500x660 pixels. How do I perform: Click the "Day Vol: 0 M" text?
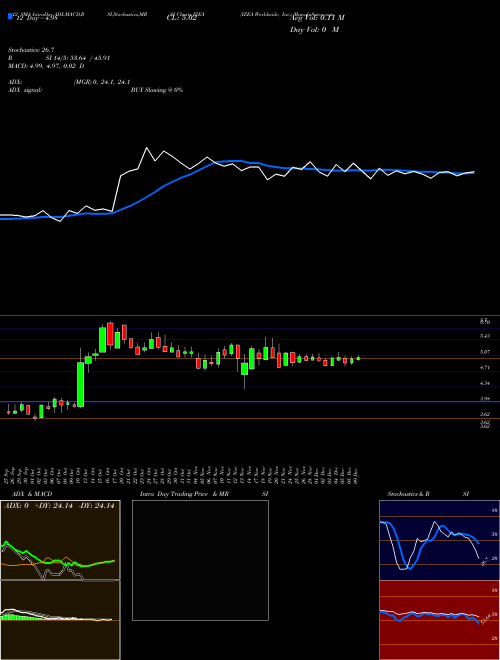click(314, 30)
